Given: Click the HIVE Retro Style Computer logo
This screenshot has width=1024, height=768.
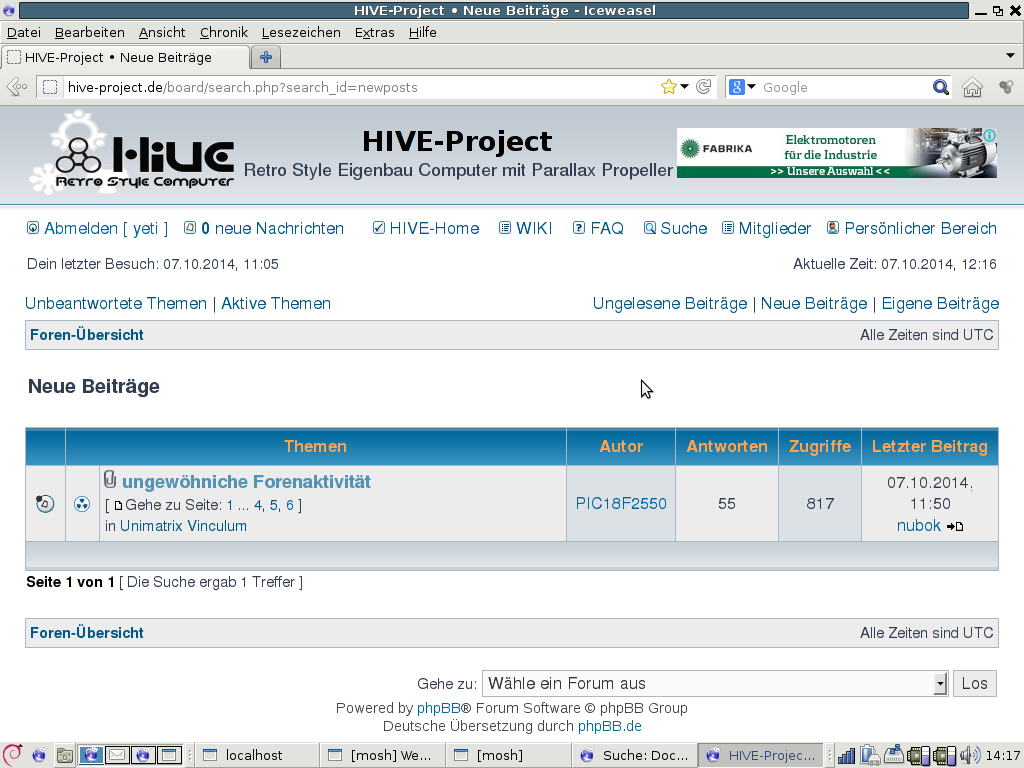Looking at the screenshot, I should click(132, 152).
